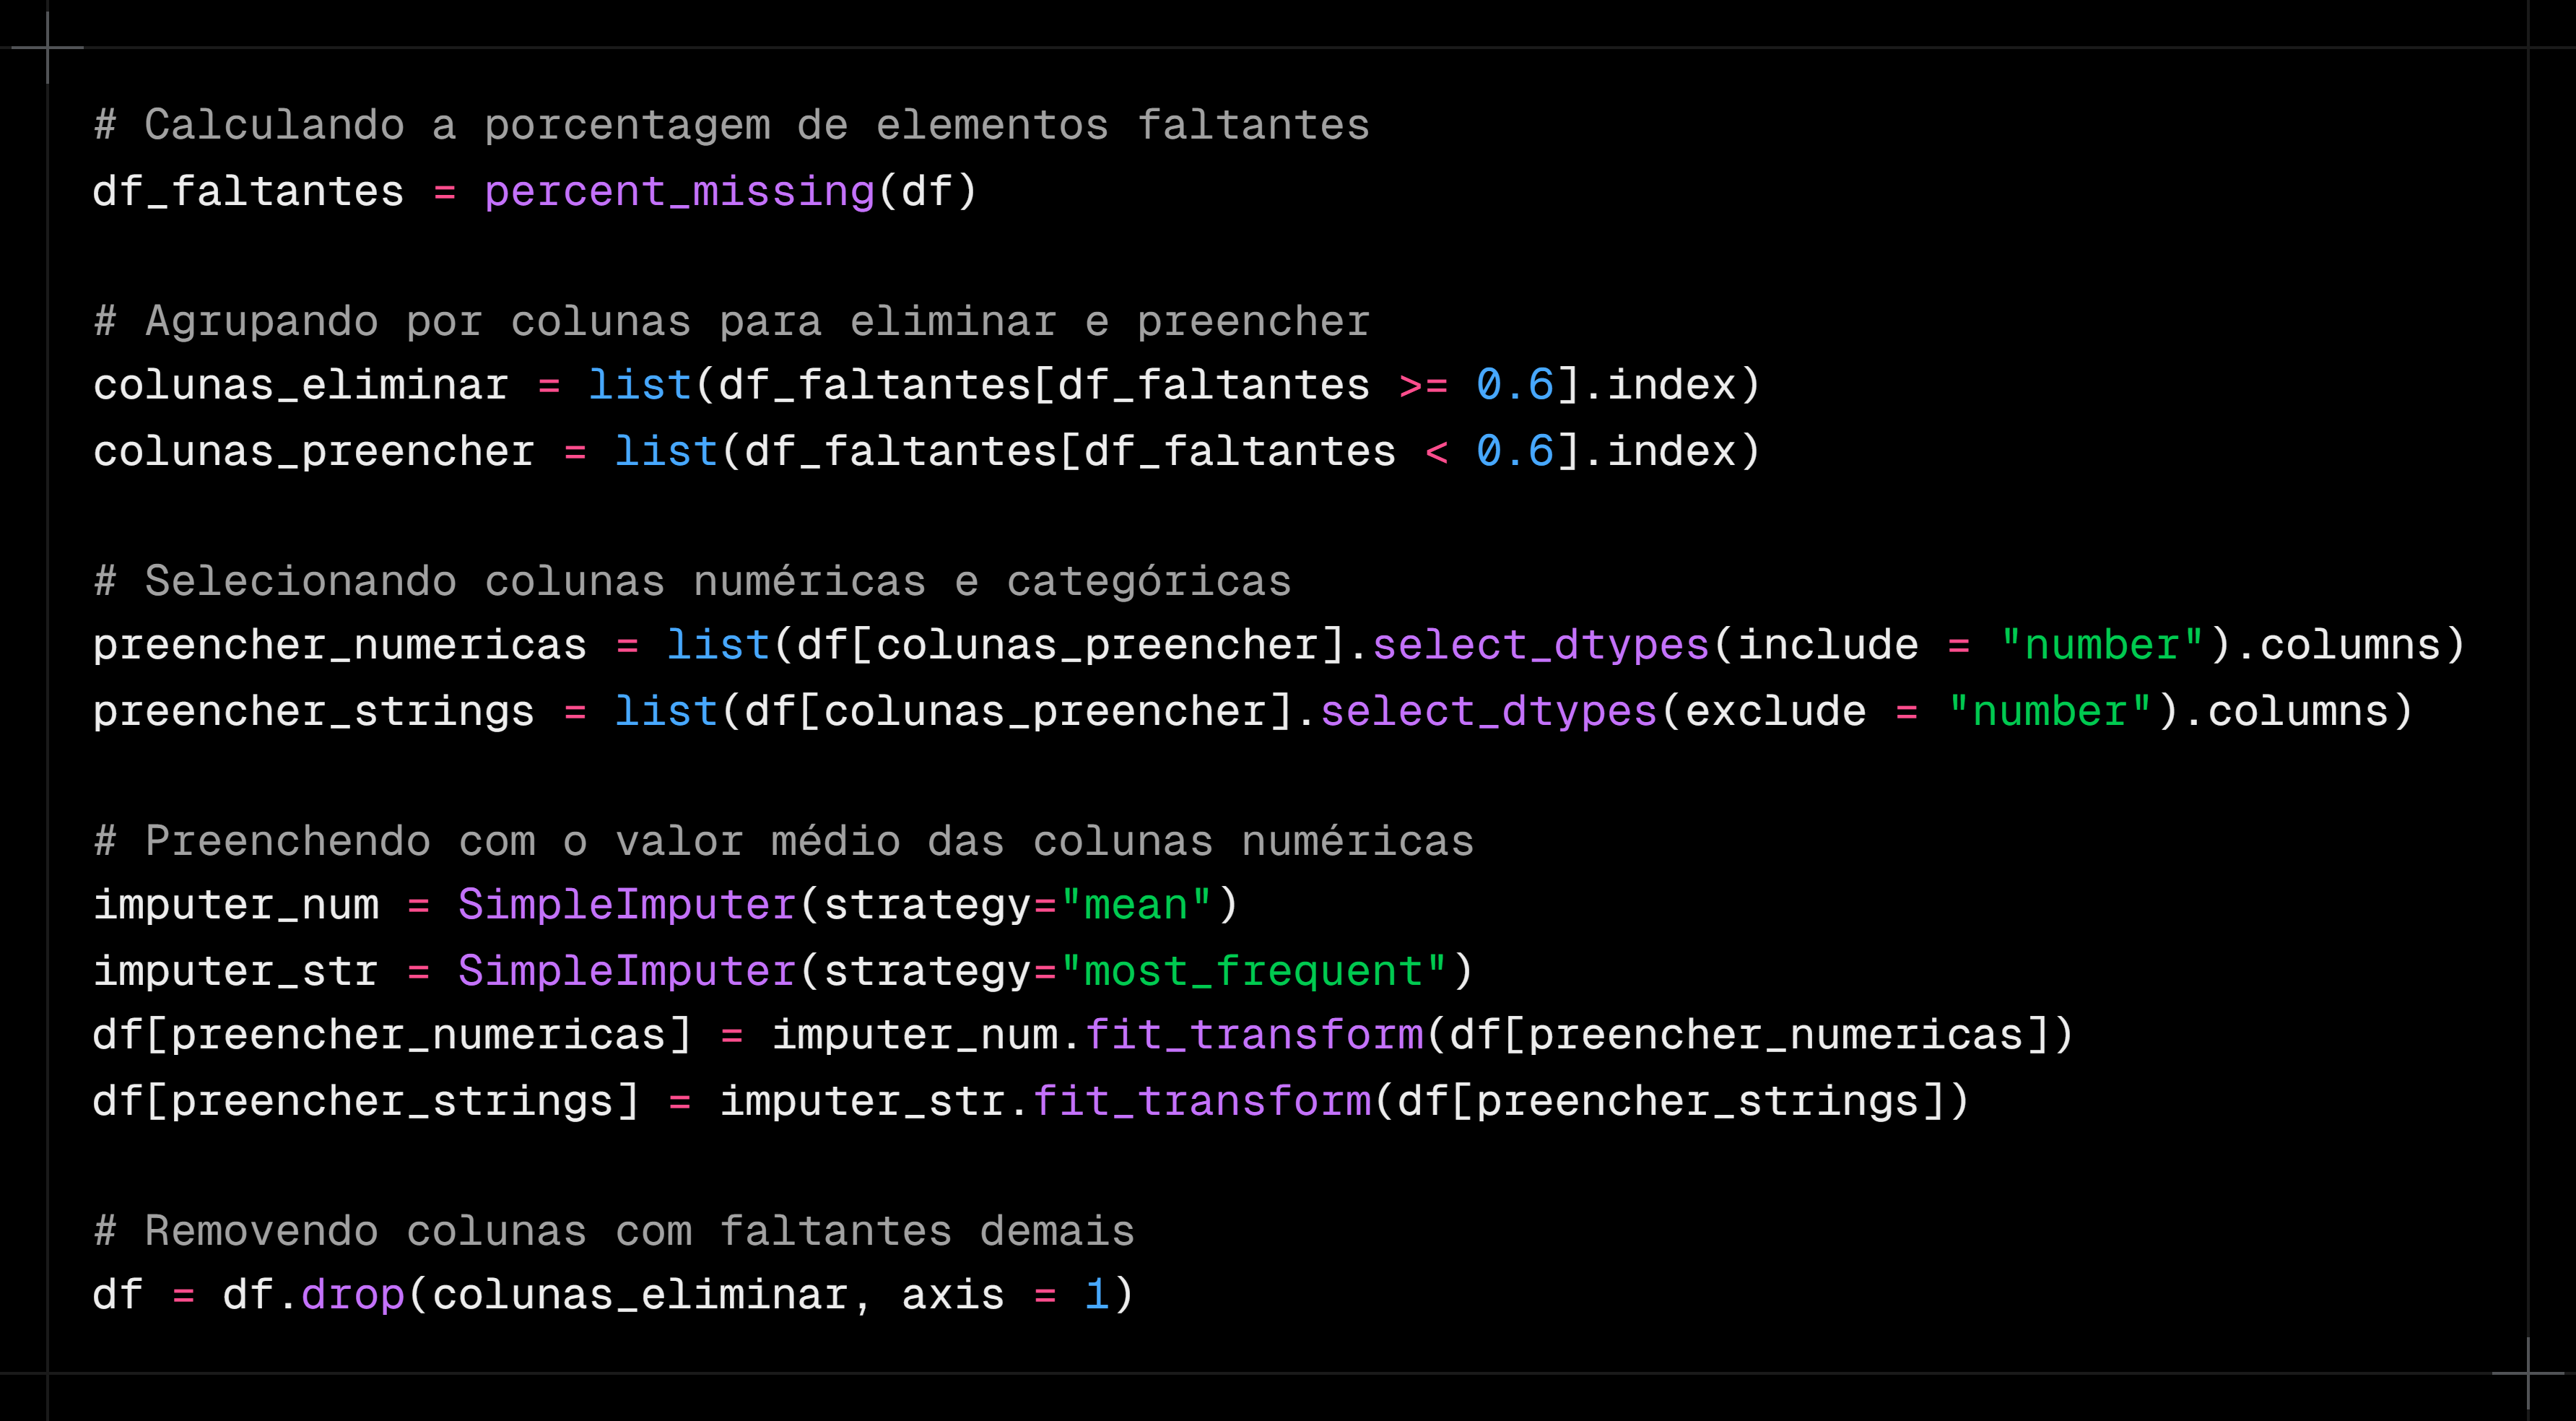Screen dimensions: 2576x1421
Task: Click the 0.6 value on the colunas_preencher line
Action: point(1515,451)
